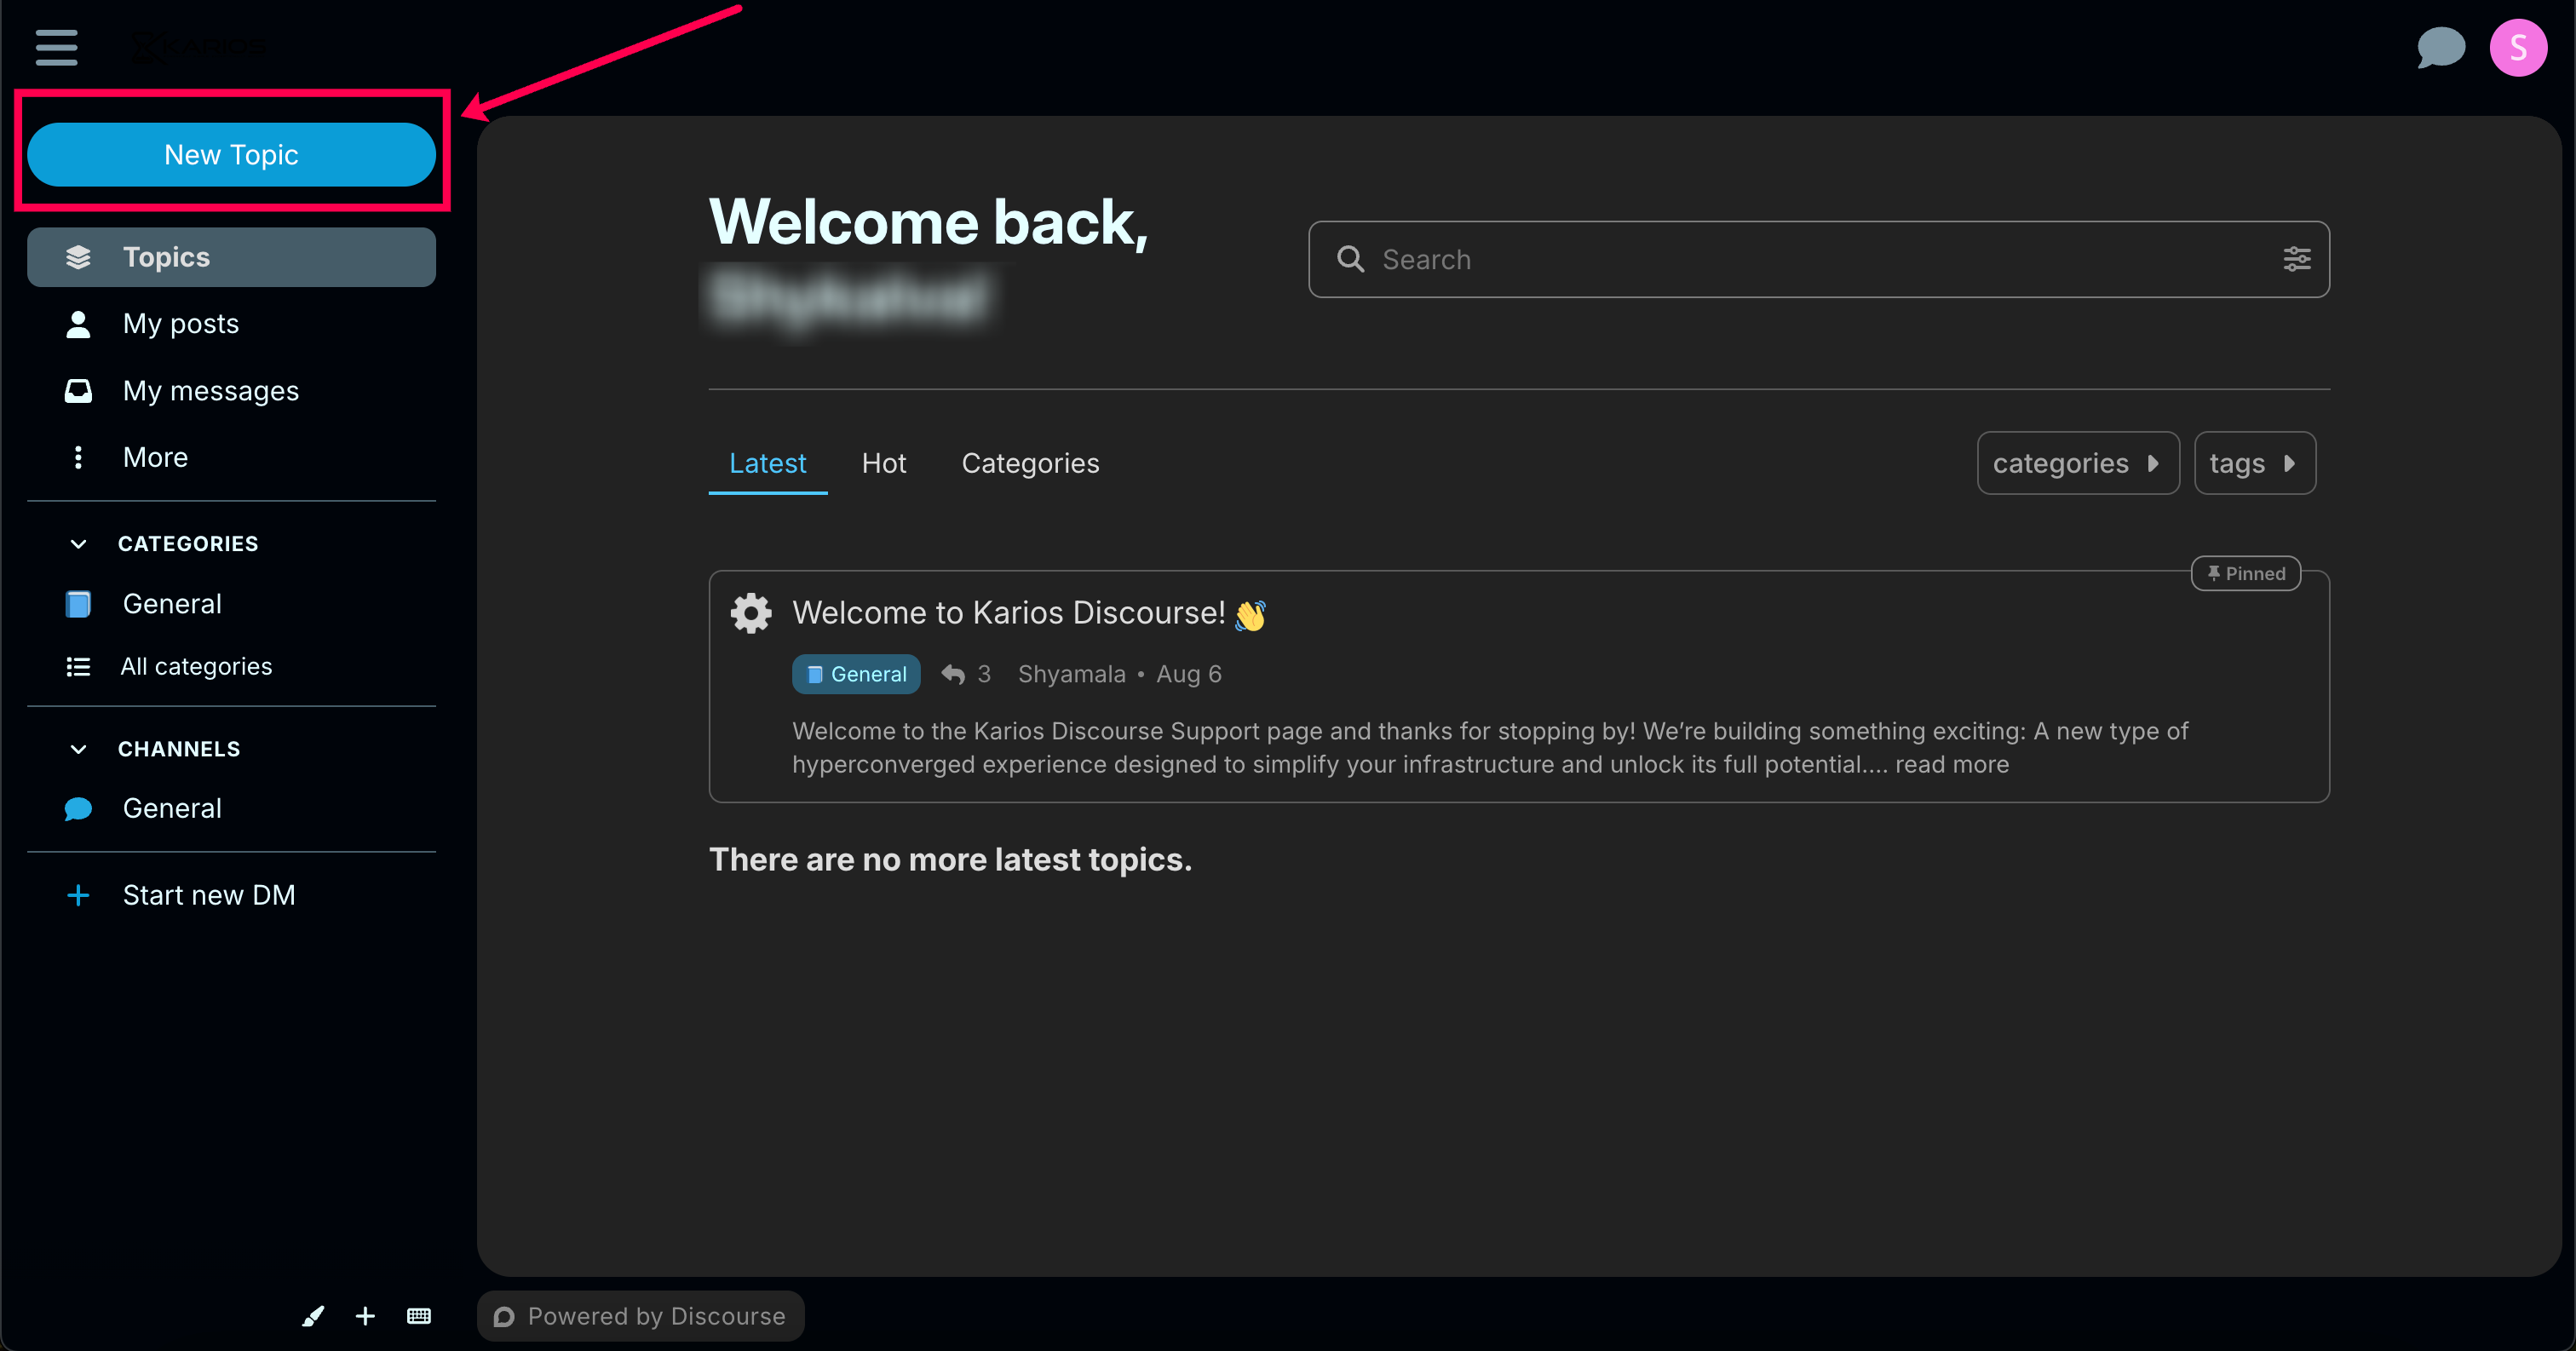Click Shyamala poster name
Image resolution: width=2576 pixels, height=1351 pixels.
coord(1071,675)
